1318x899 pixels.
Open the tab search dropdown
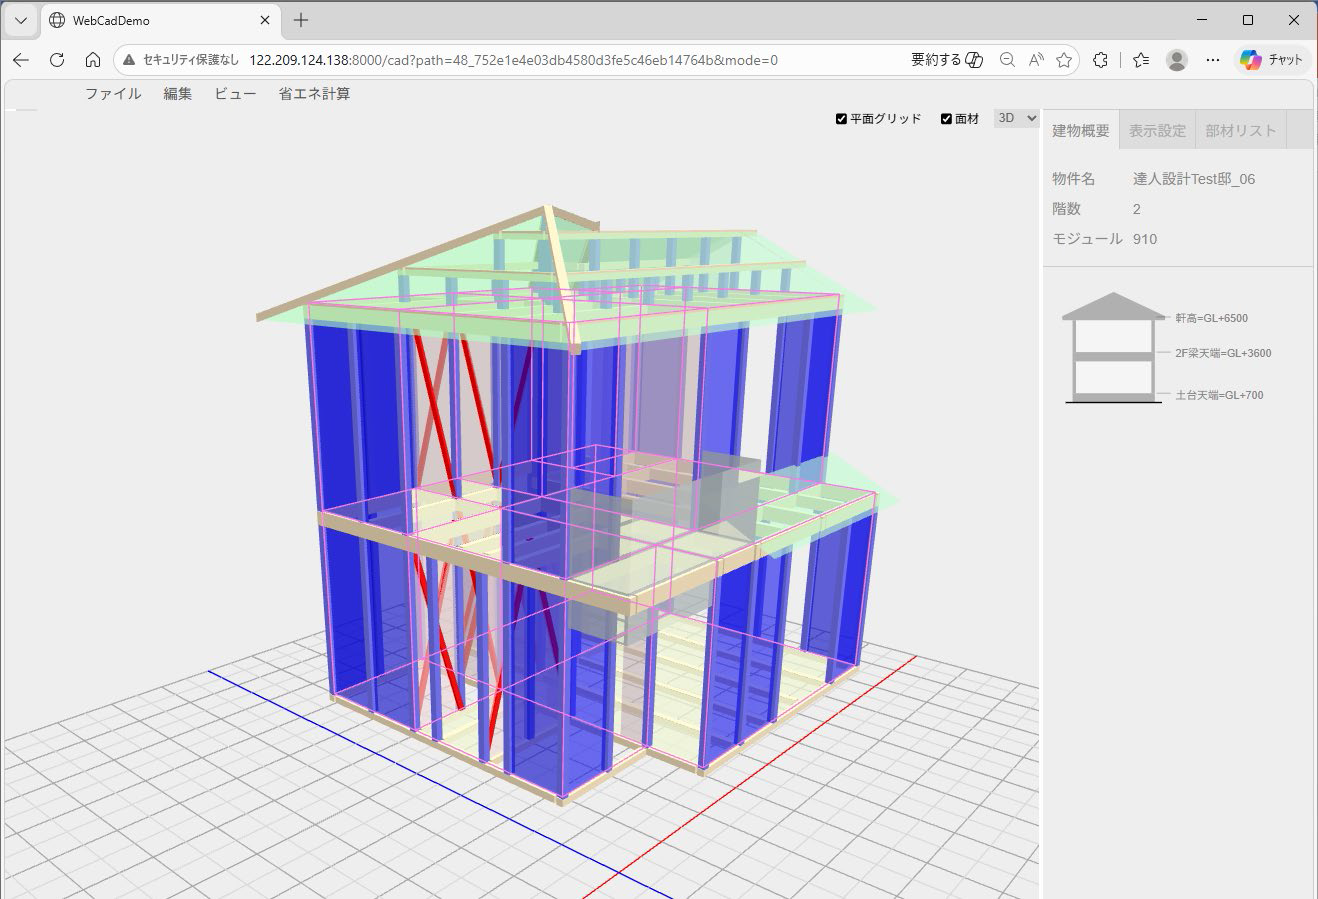21,20
